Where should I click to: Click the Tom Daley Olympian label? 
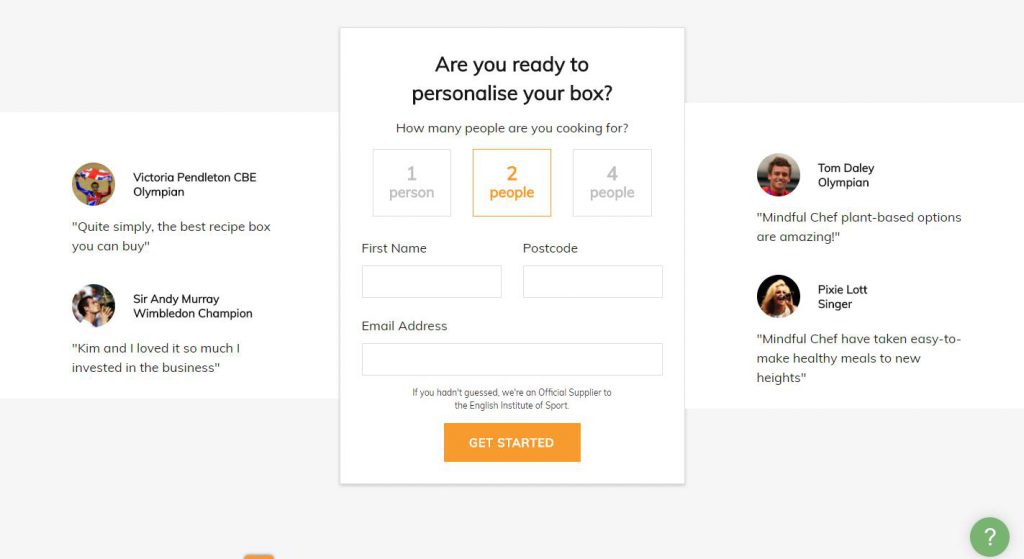click(x=846, y=175)
